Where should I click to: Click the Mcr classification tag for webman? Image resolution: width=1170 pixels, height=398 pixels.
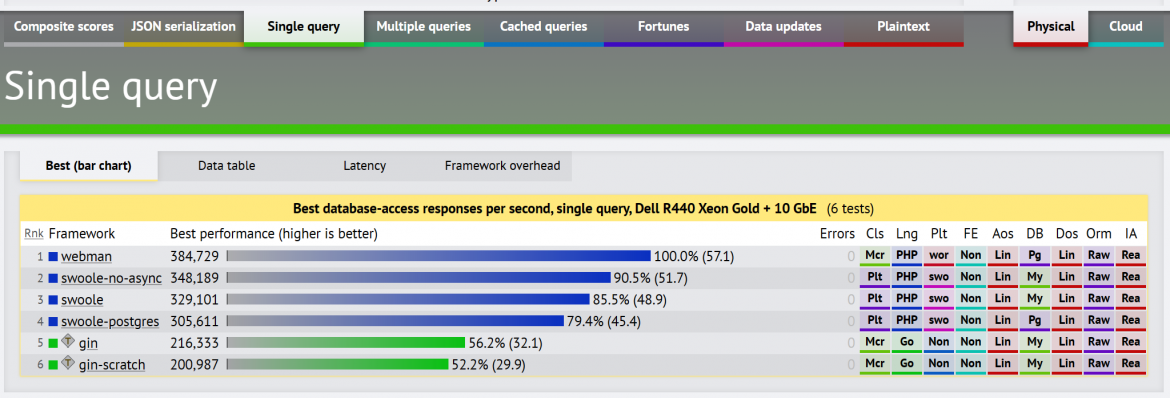875,255
